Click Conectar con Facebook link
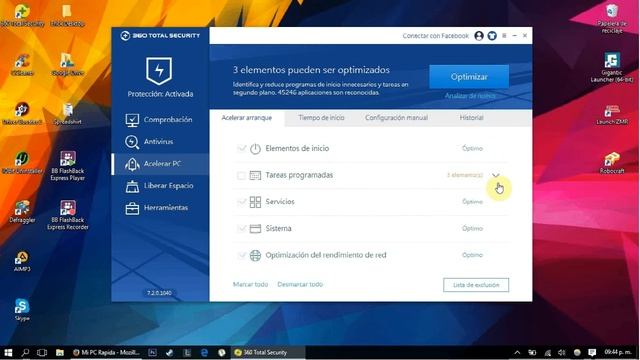Viewport: 640px width, 360px height. [x=436, y=36]
